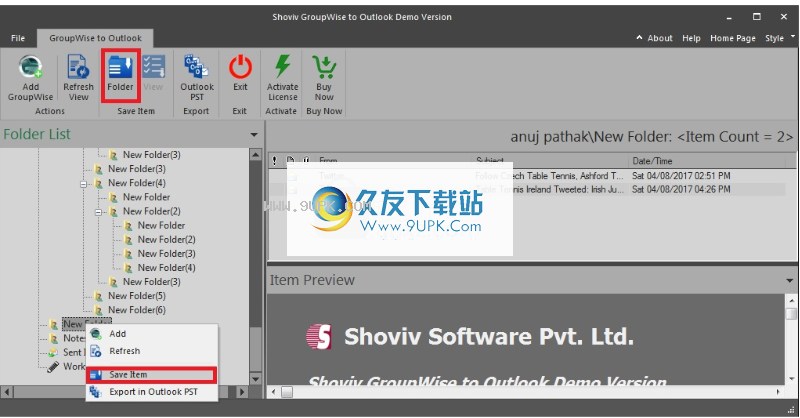800x418 pixels.
Task: Click folder list scrollbar down arrow
Action: tap(256, 379)
